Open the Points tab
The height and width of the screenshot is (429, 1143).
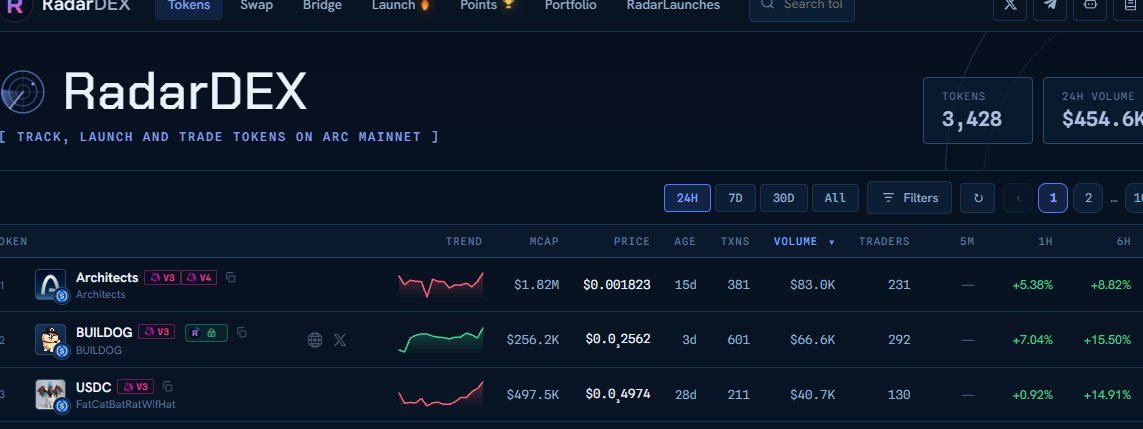click(x=487, y=6)
